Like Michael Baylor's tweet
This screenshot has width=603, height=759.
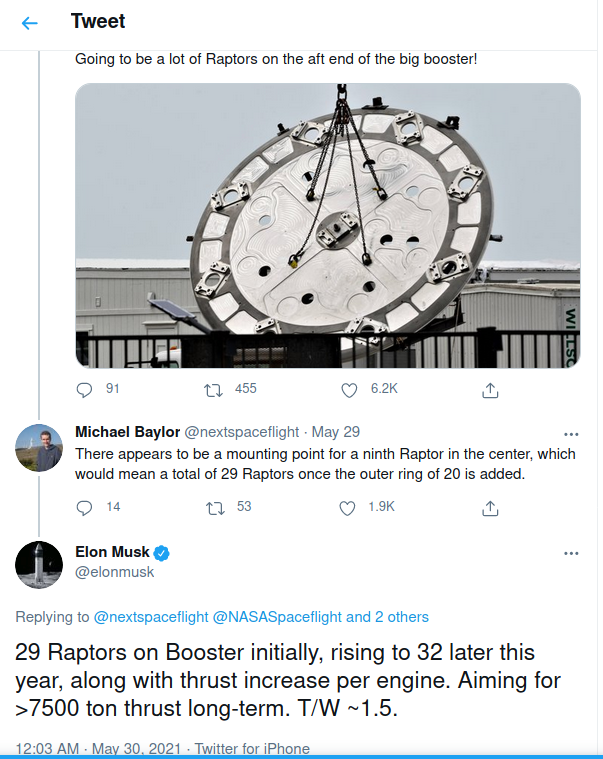click(x=347, y=508)
